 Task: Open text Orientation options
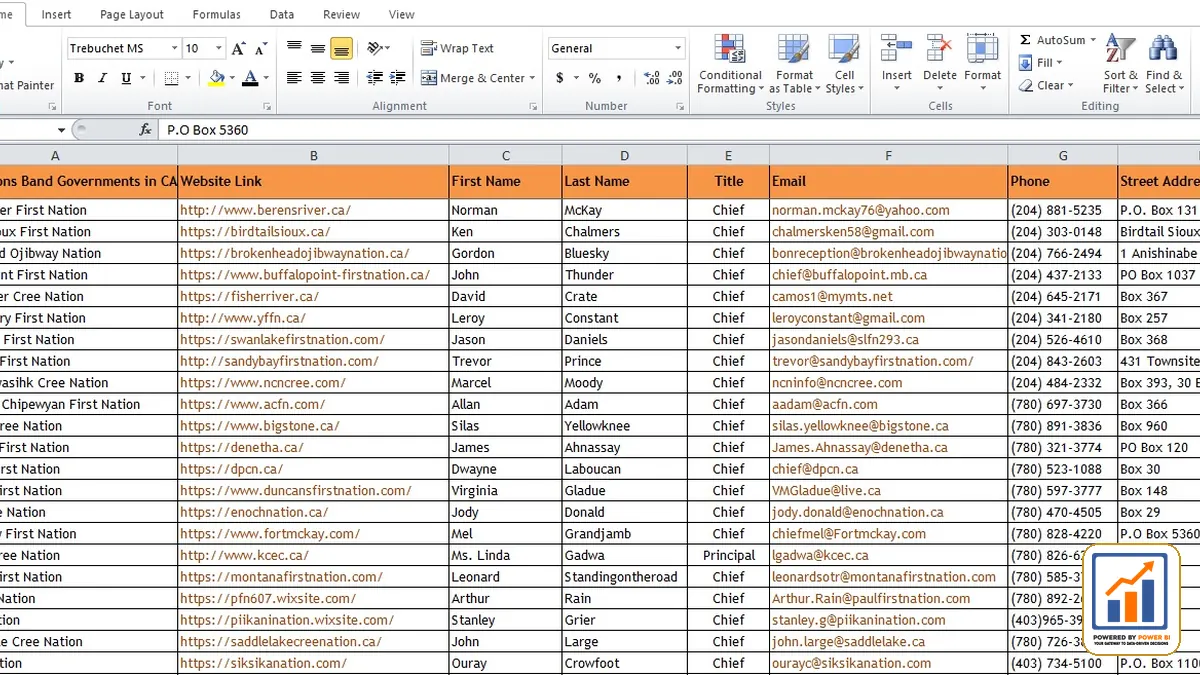pyautogui.click(x=377, y=48)
